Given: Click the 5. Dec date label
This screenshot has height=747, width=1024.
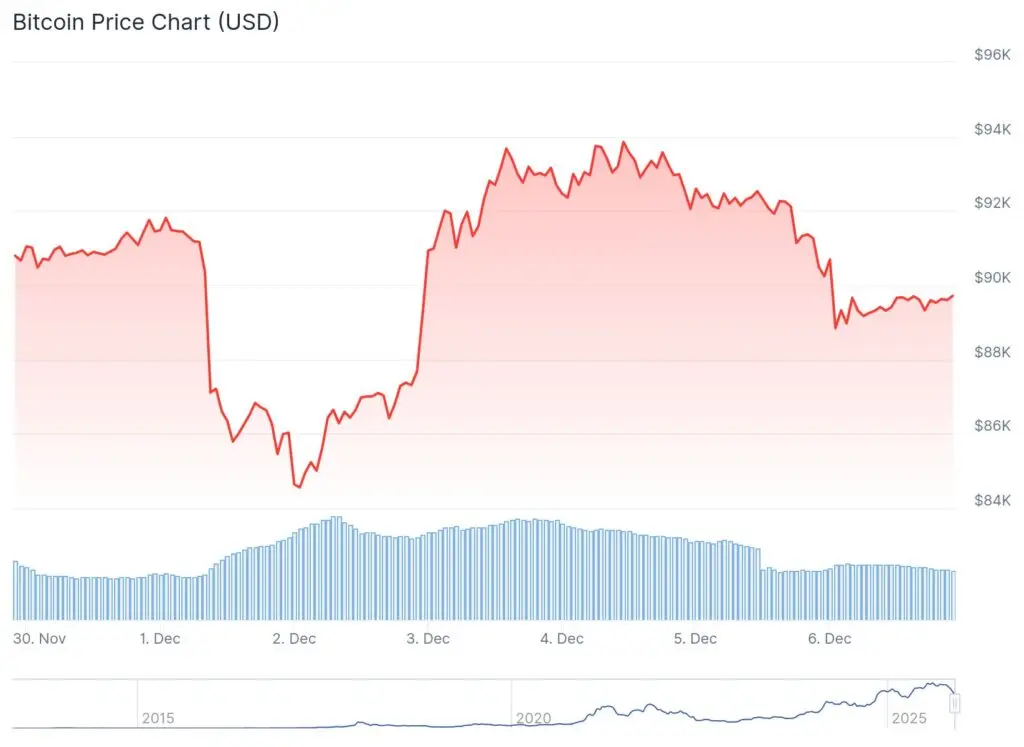Looking at the screenshot, I should pos(695,638).
